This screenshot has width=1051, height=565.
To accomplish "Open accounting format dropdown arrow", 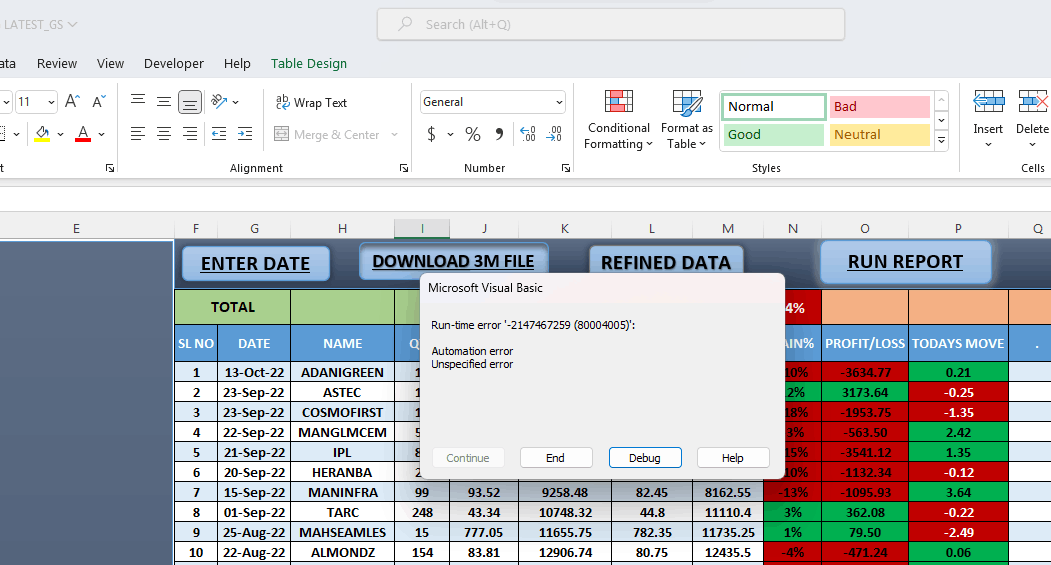I will point(450,134).
